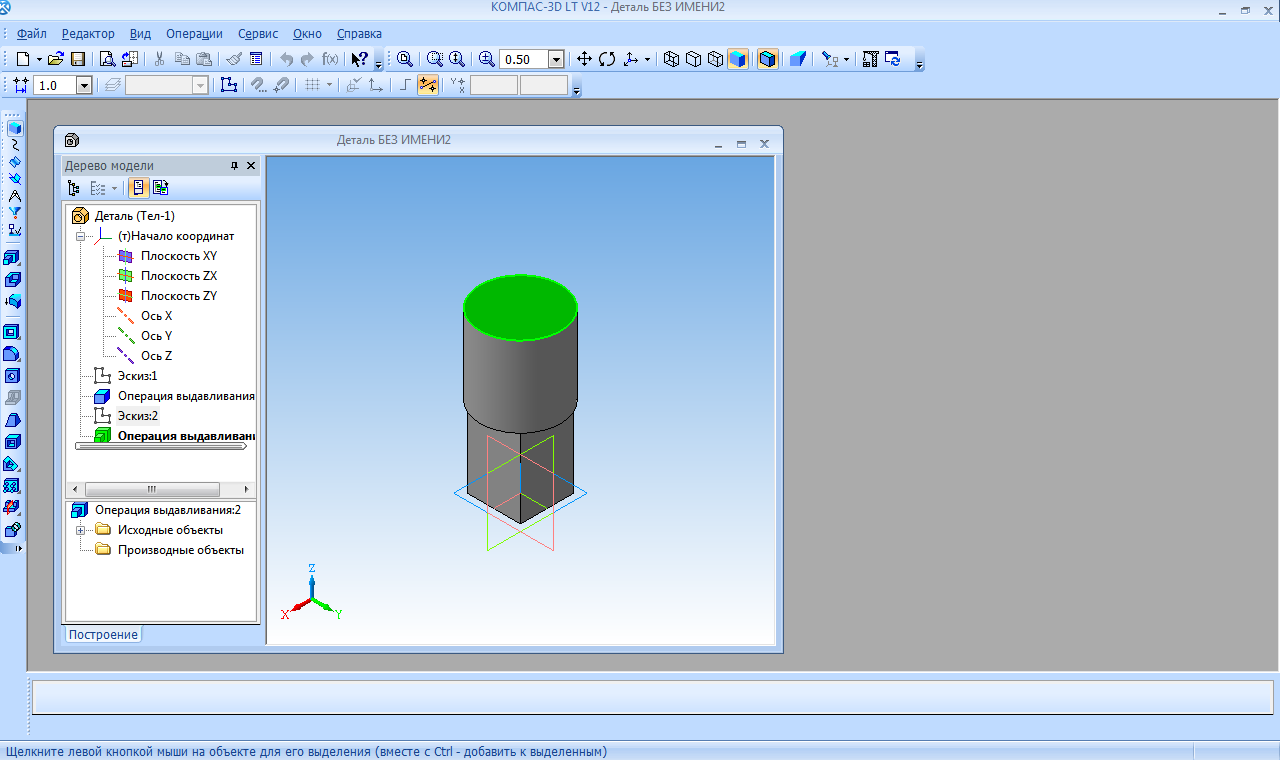Open the Вид menu
This screenshot has width=1280, height=760.
141,33
